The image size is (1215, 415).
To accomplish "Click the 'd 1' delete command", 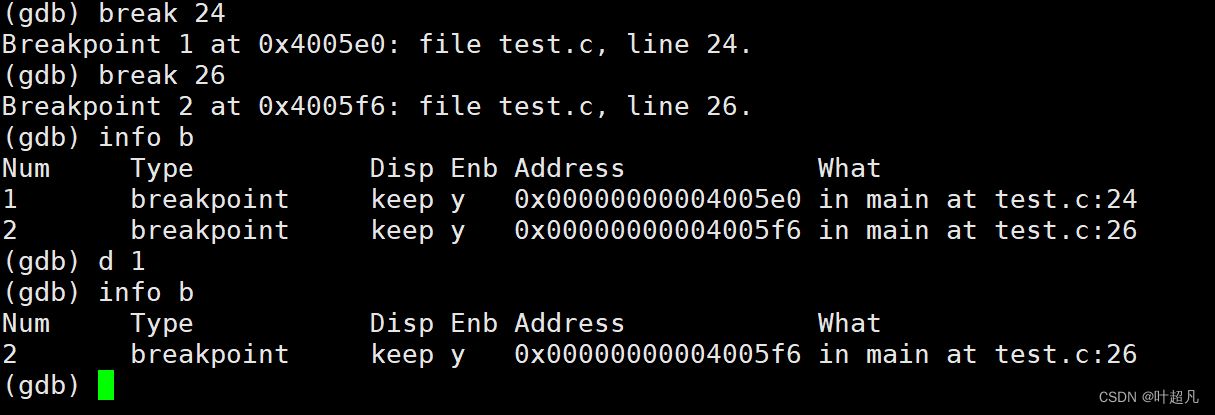I will (121, 262).
